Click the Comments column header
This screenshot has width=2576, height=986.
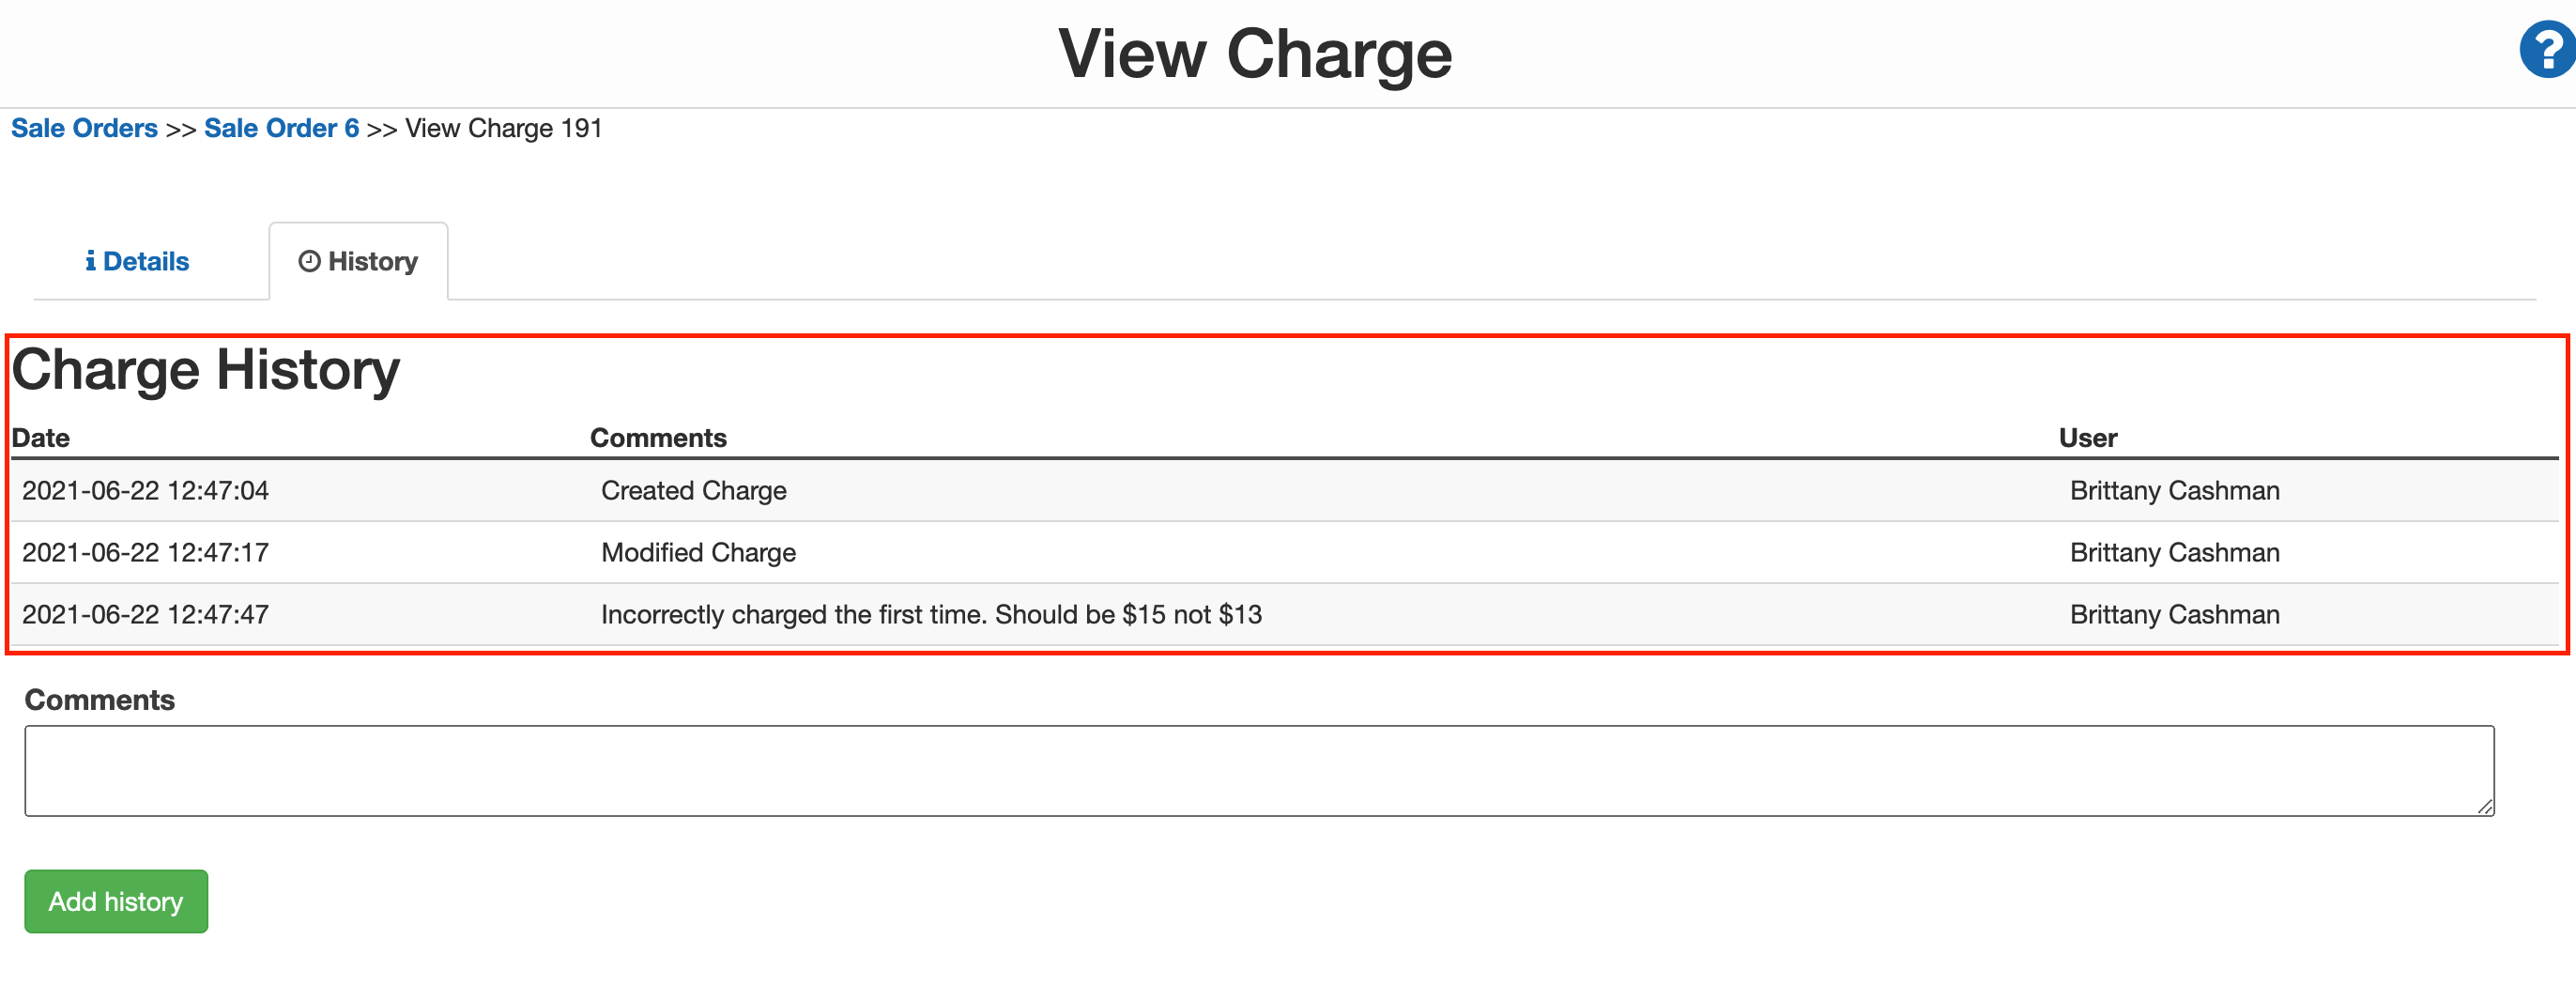[658, 437]
